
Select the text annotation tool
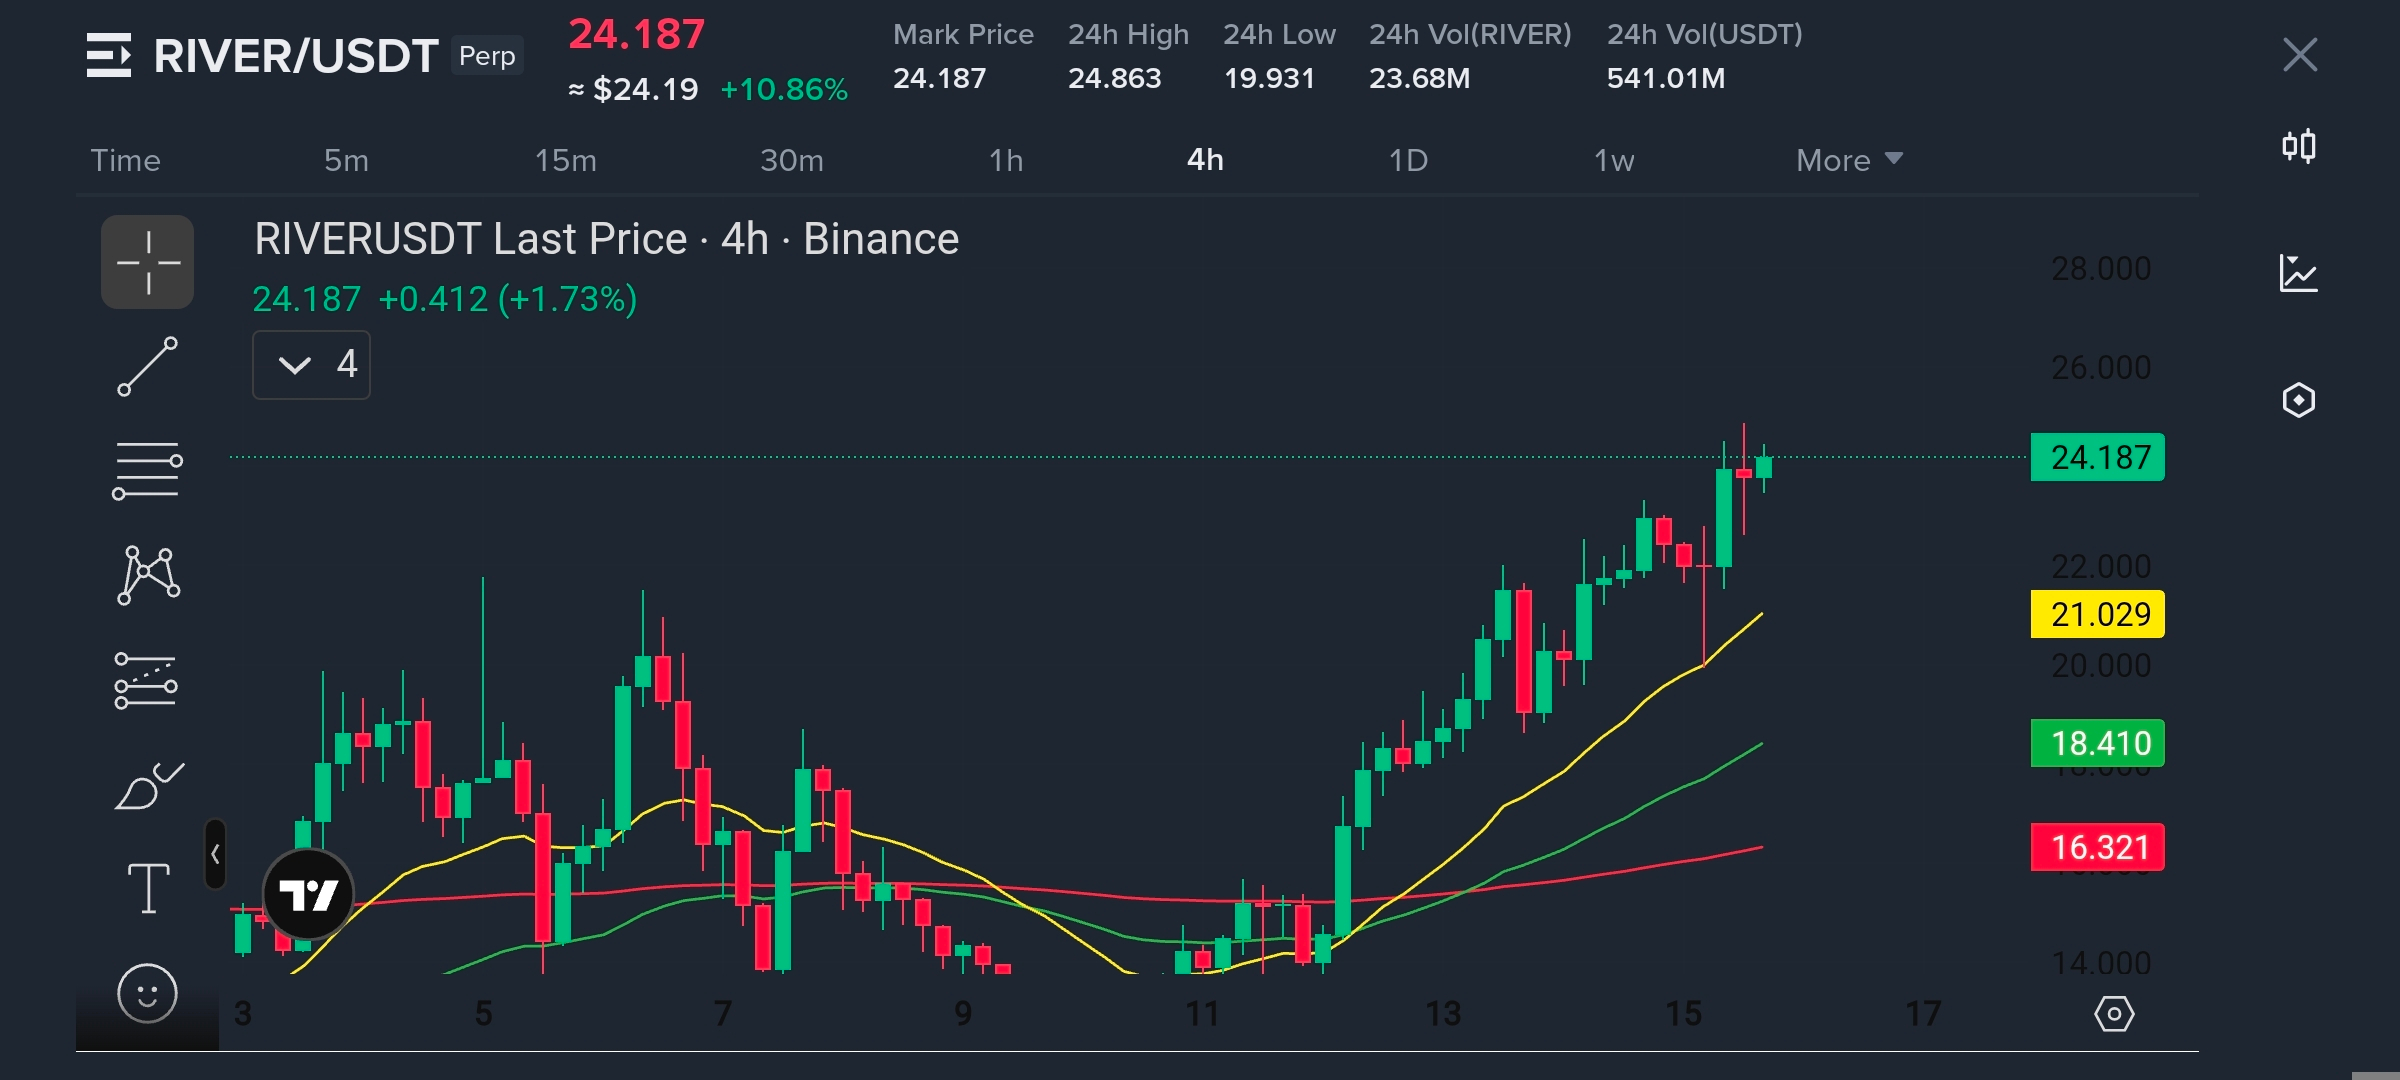point(148,888)
